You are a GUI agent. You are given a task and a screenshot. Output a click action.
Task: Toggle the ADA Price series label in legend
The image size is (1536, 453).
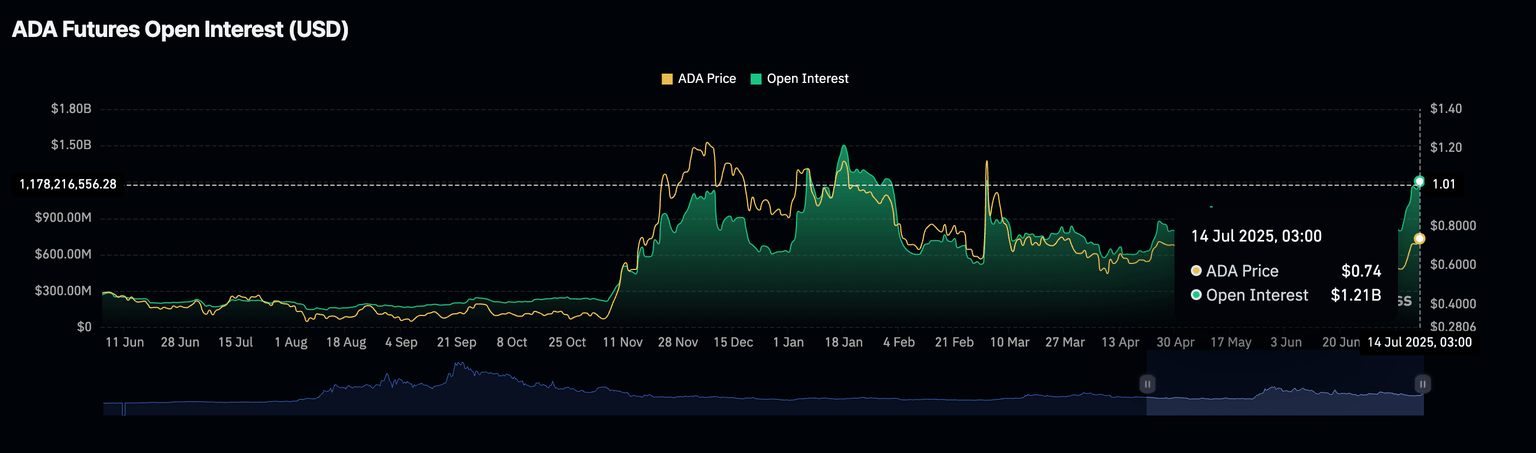point(706,79)
